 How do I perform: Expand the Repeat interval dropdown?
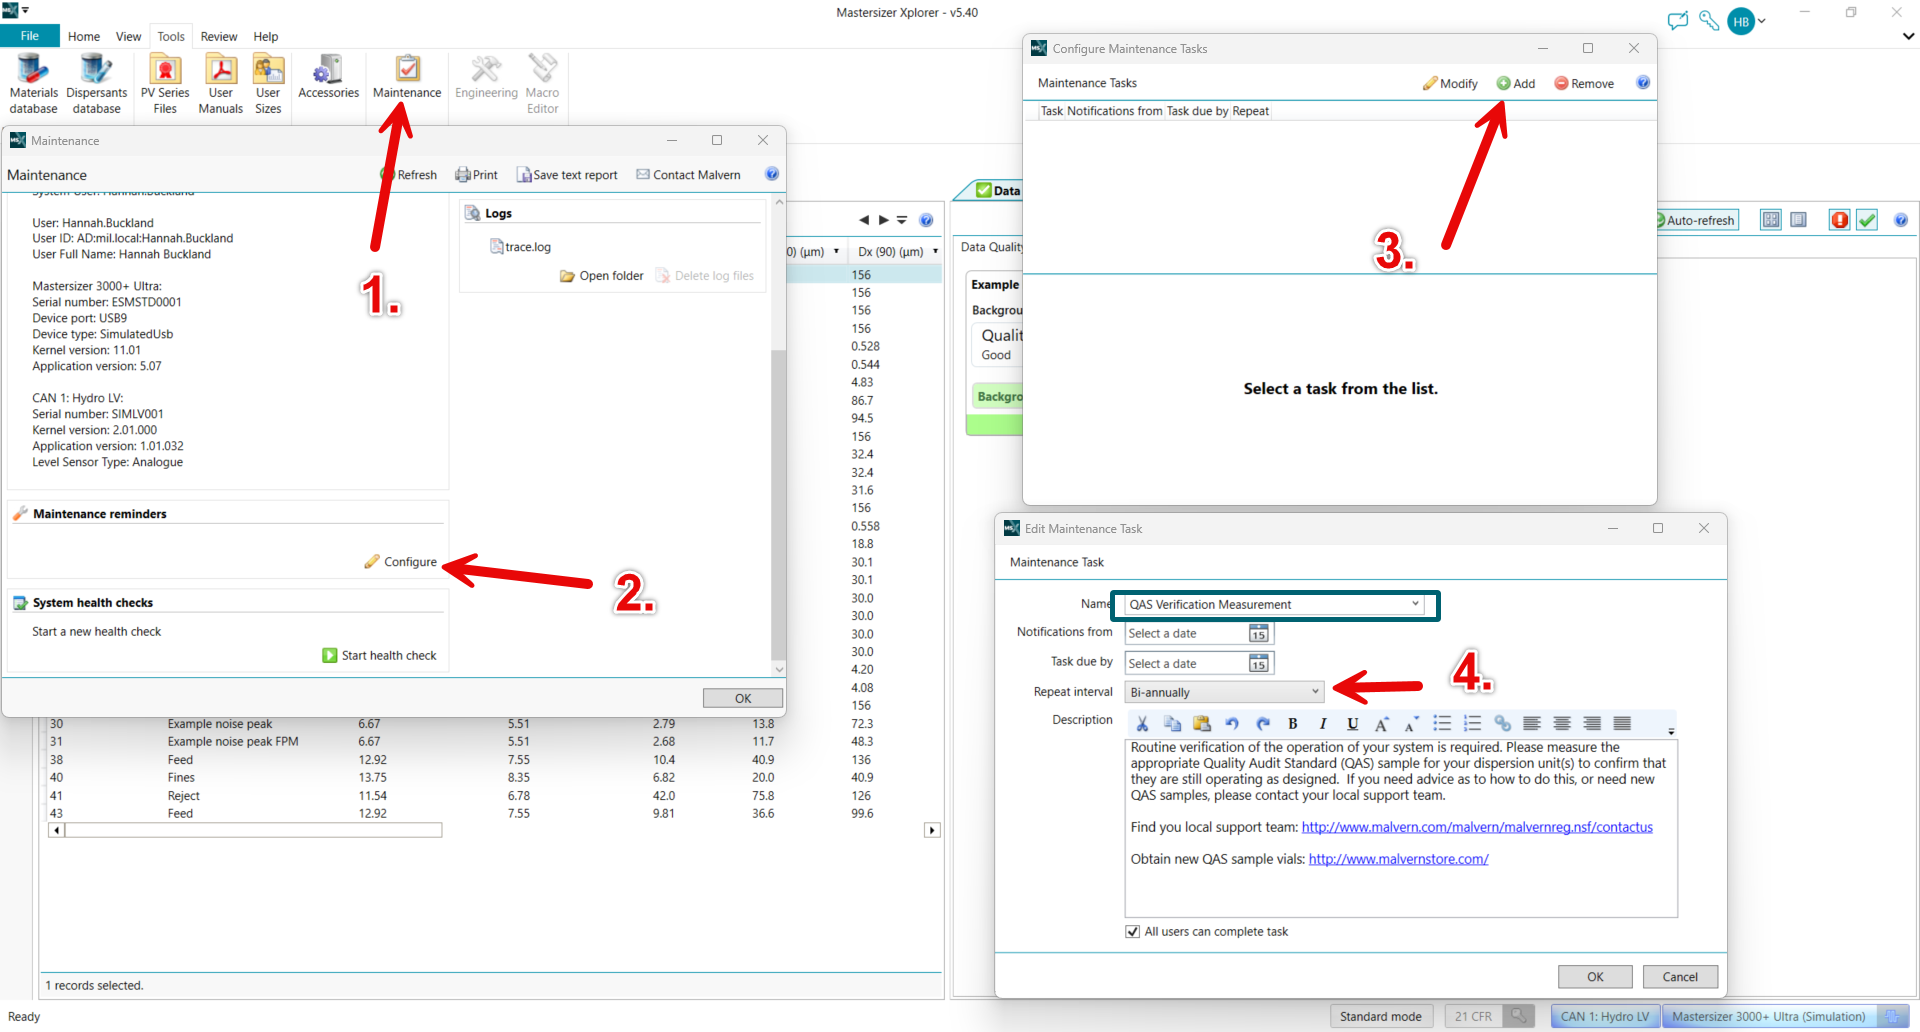pos(1315,692)
